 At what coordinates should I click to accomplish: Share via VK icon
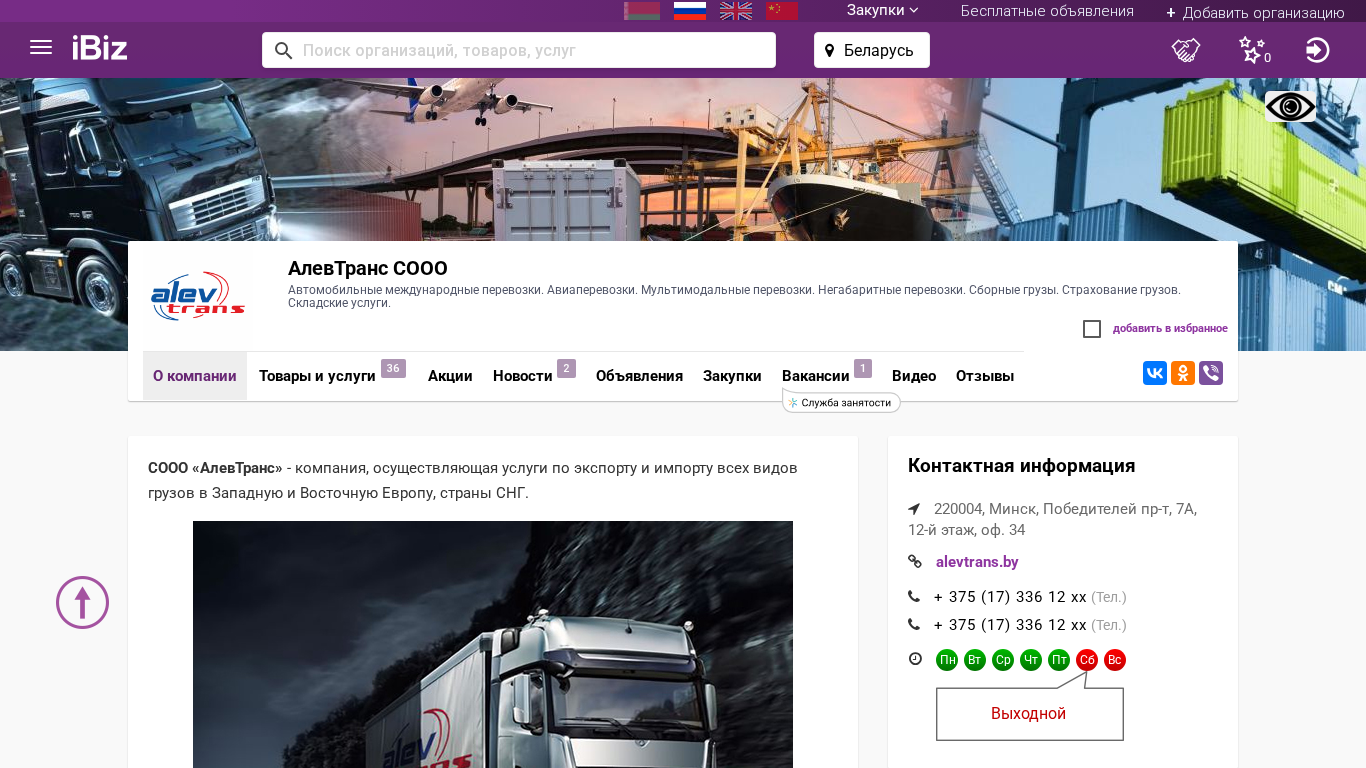tap(1155, 373)
